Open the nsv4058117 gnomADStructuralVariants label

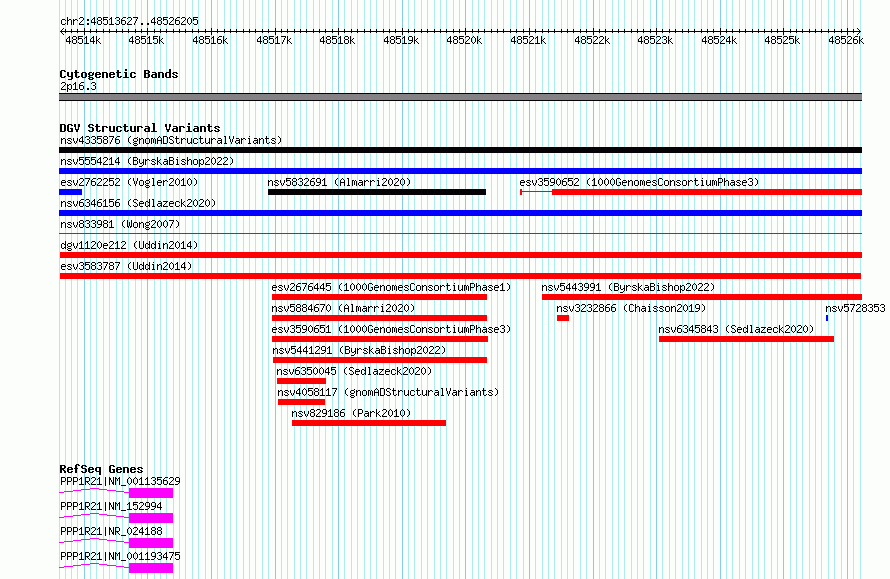pyautogui.click(x=388, y=392)
